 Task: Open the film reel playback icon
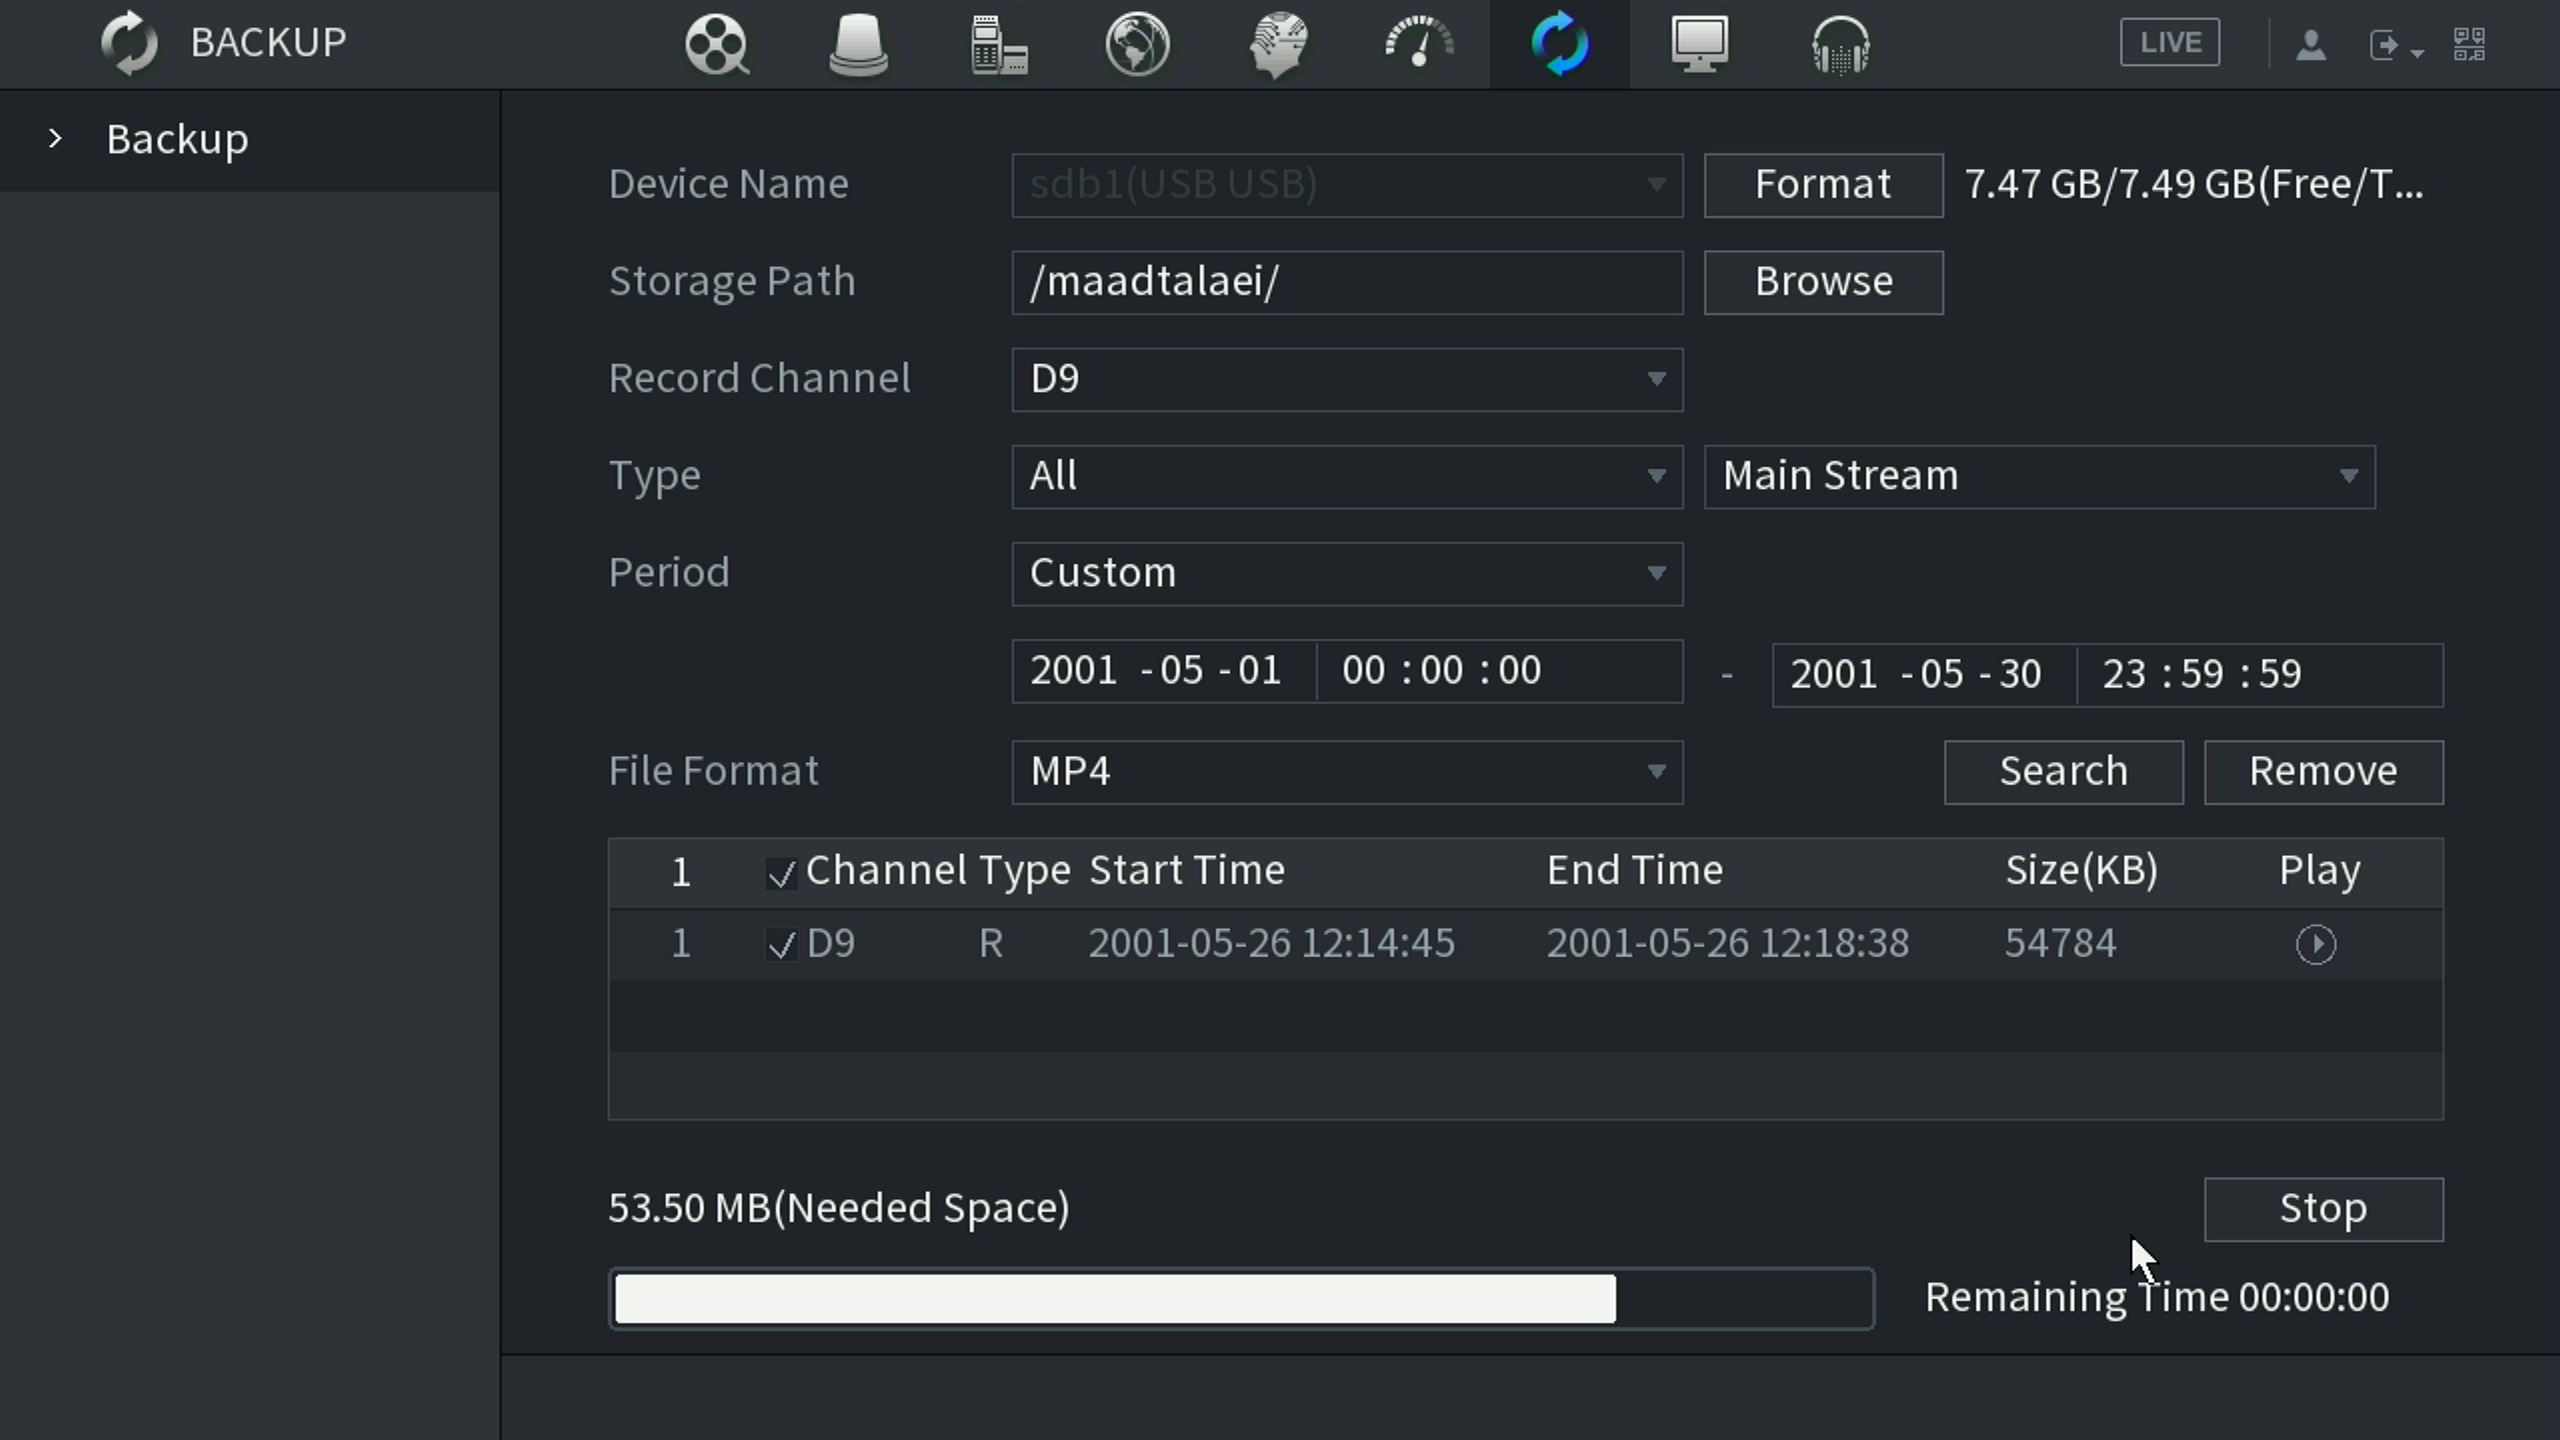(x=716, y=44)
